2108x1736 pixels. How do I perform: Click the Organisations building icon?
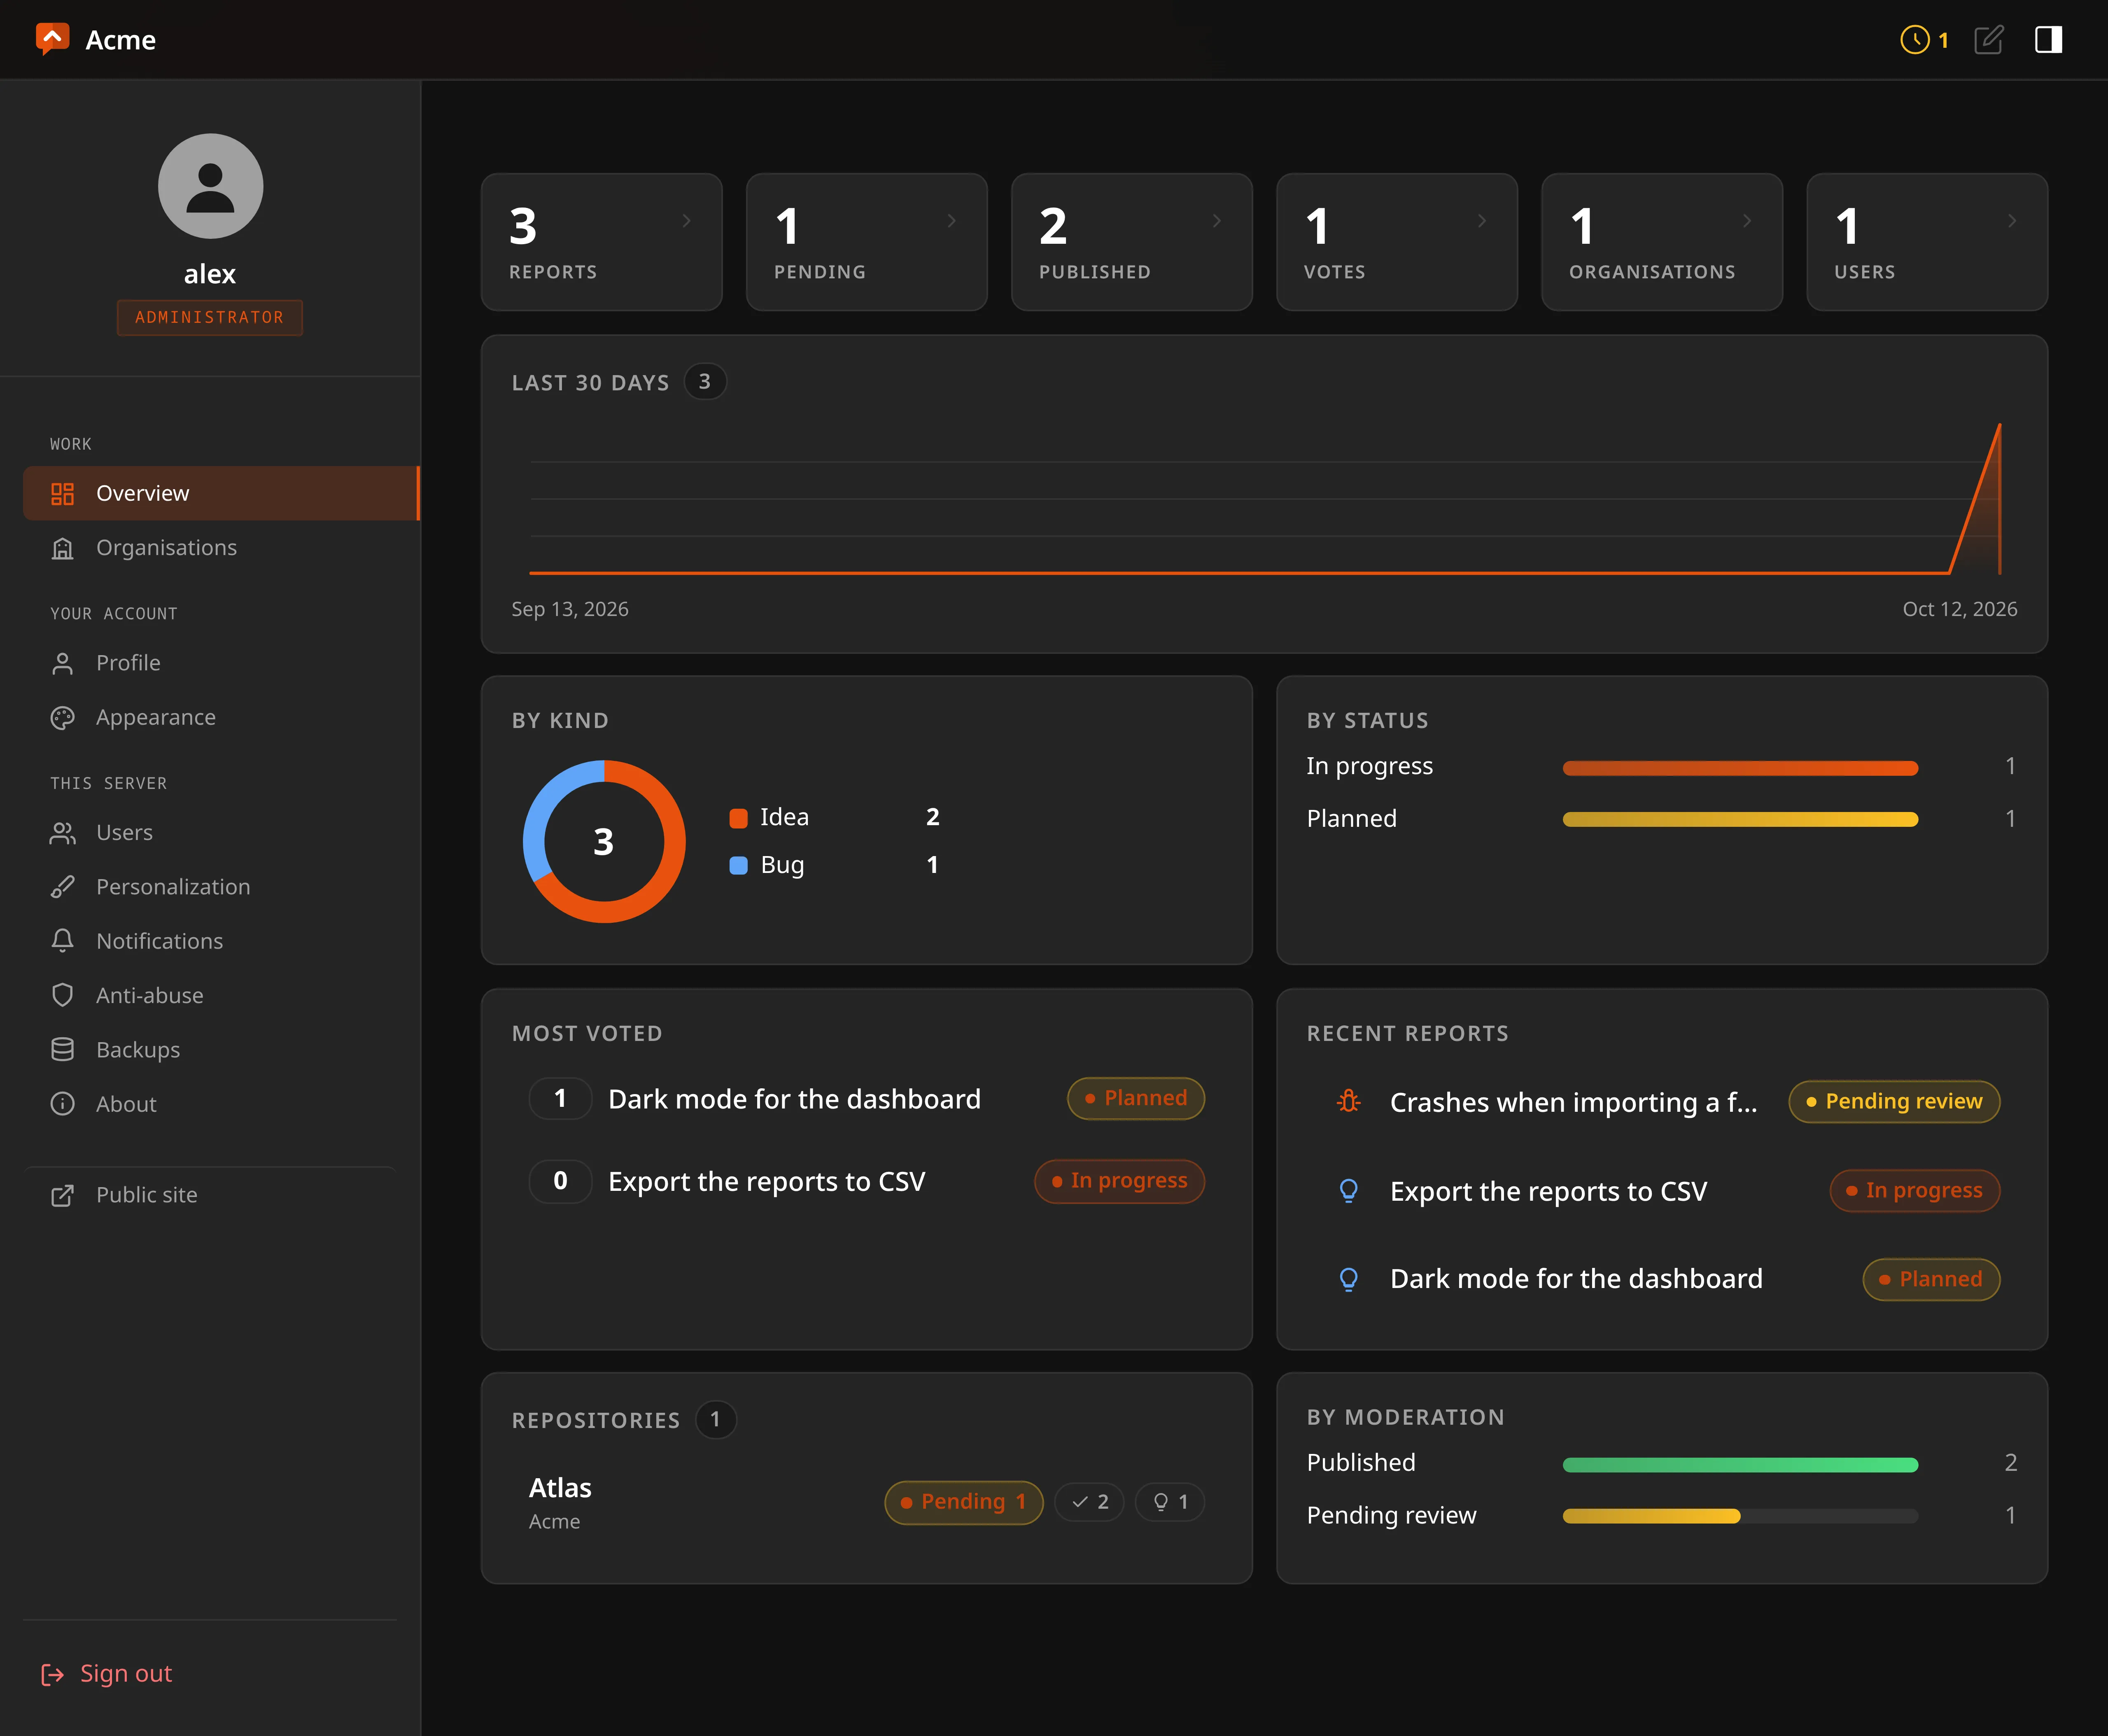[62, 548]
